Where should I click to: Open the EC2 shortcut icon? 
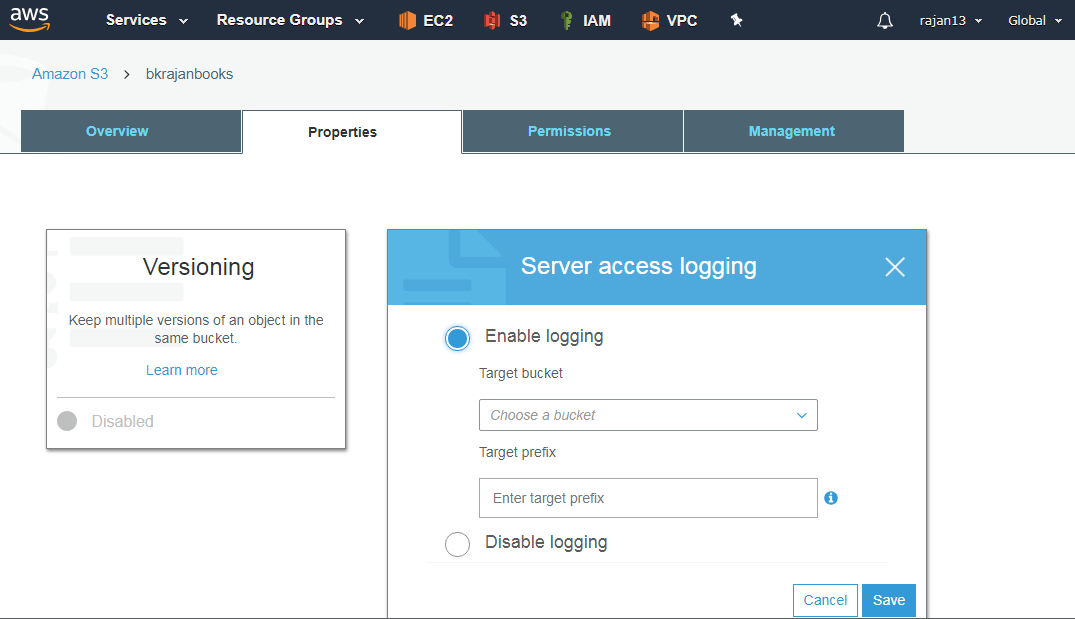(x=425, y=19)
